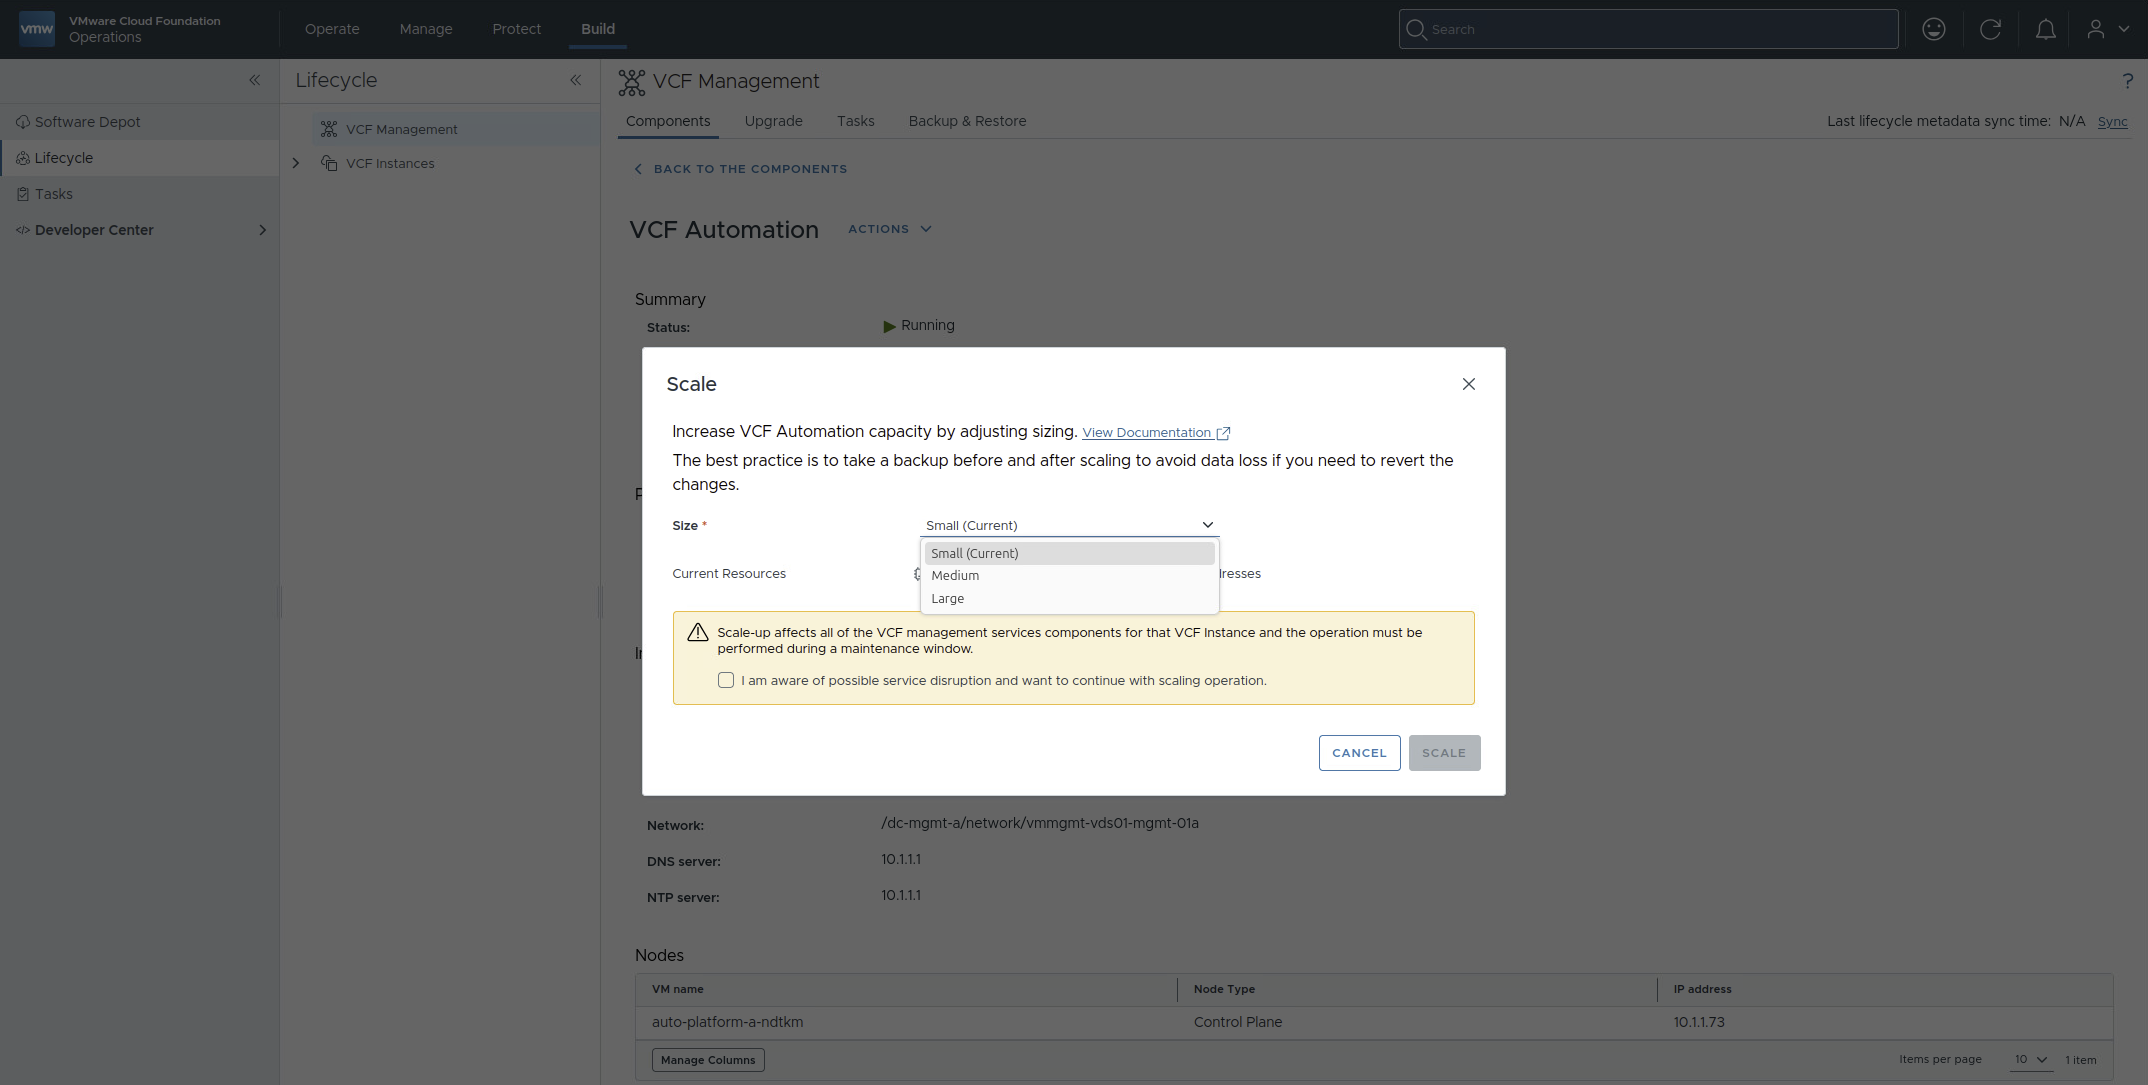Open the notifications bell icon

tap(2046, 29)
